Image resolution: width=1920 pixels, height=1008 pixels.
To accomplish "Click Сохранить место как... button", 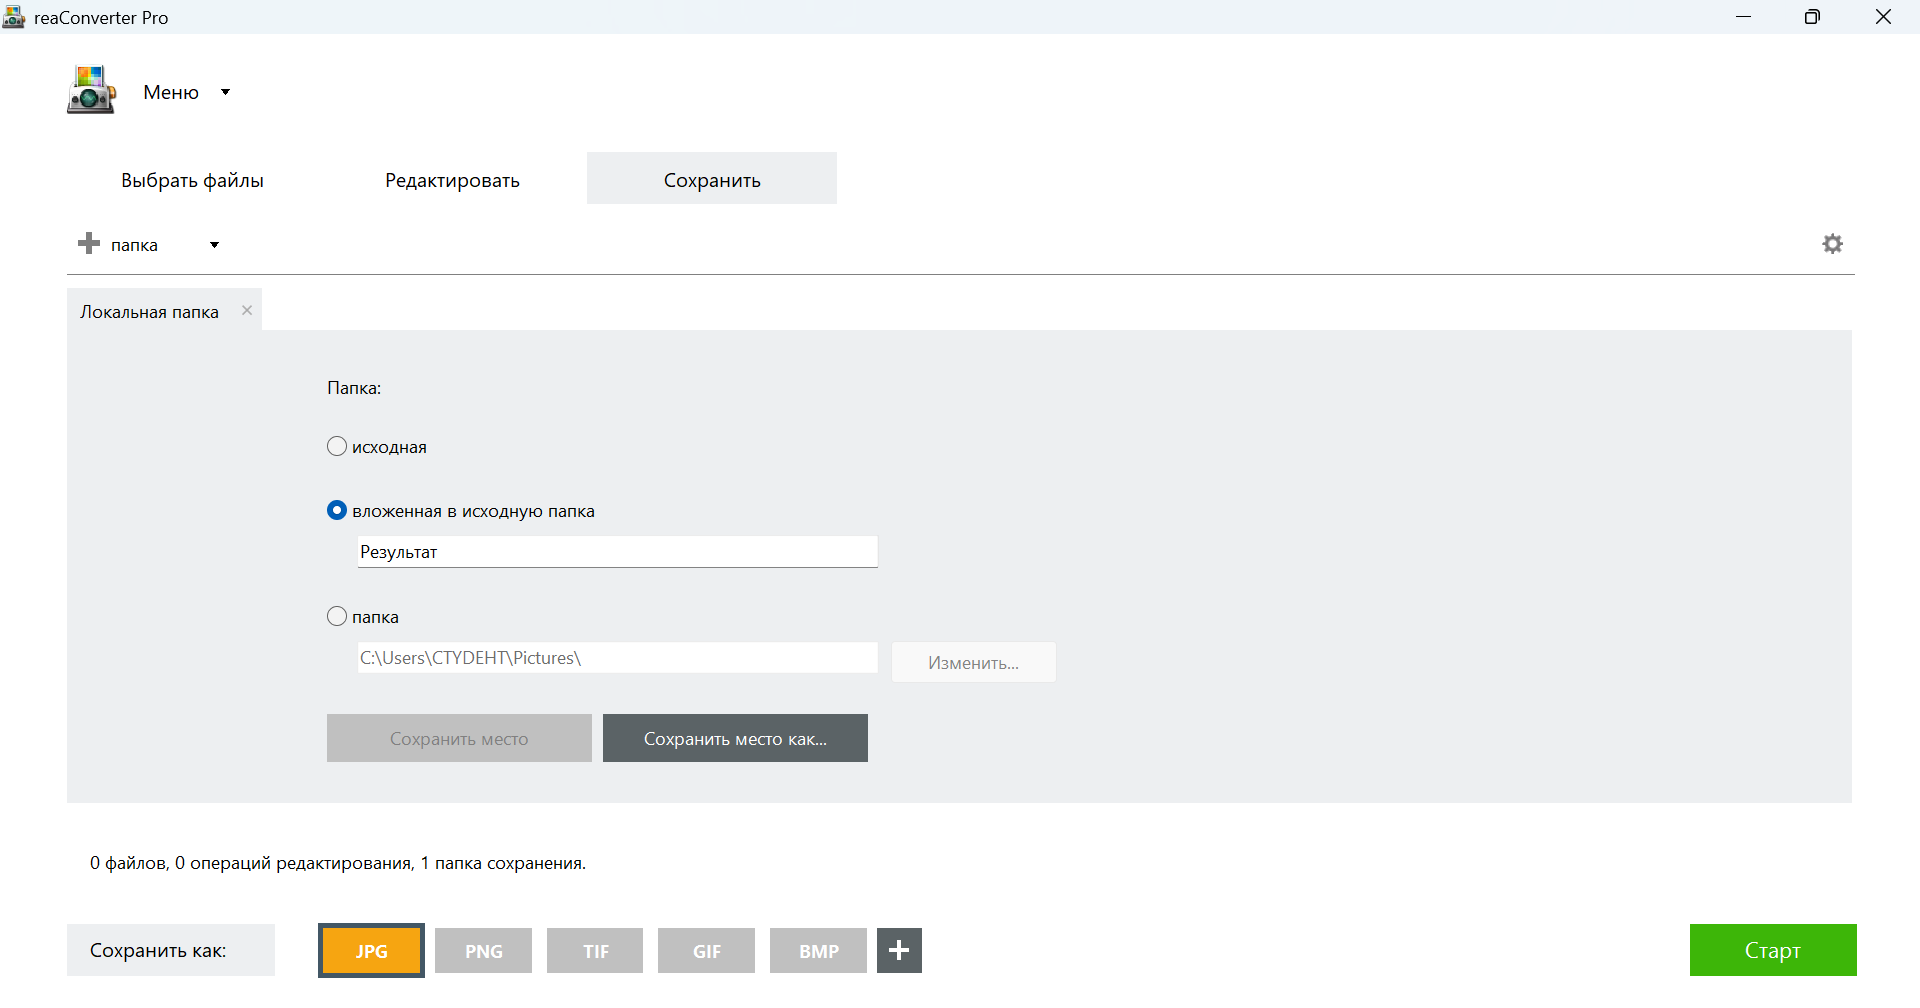I will (x=735, y=738).
